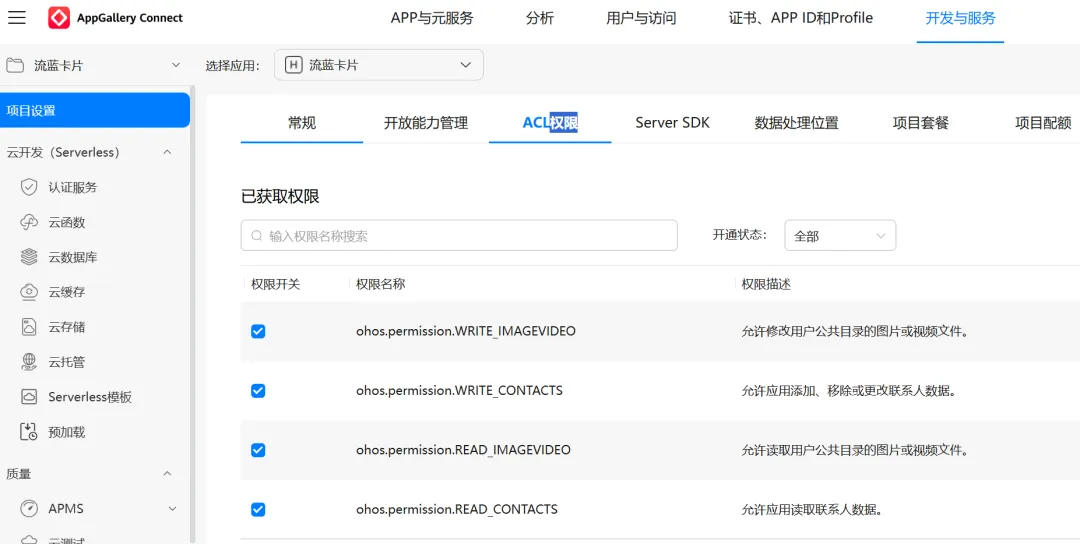Open the 项目设置 sidebar item
This screenshot has height=544, width=1080.
point(95,110)
